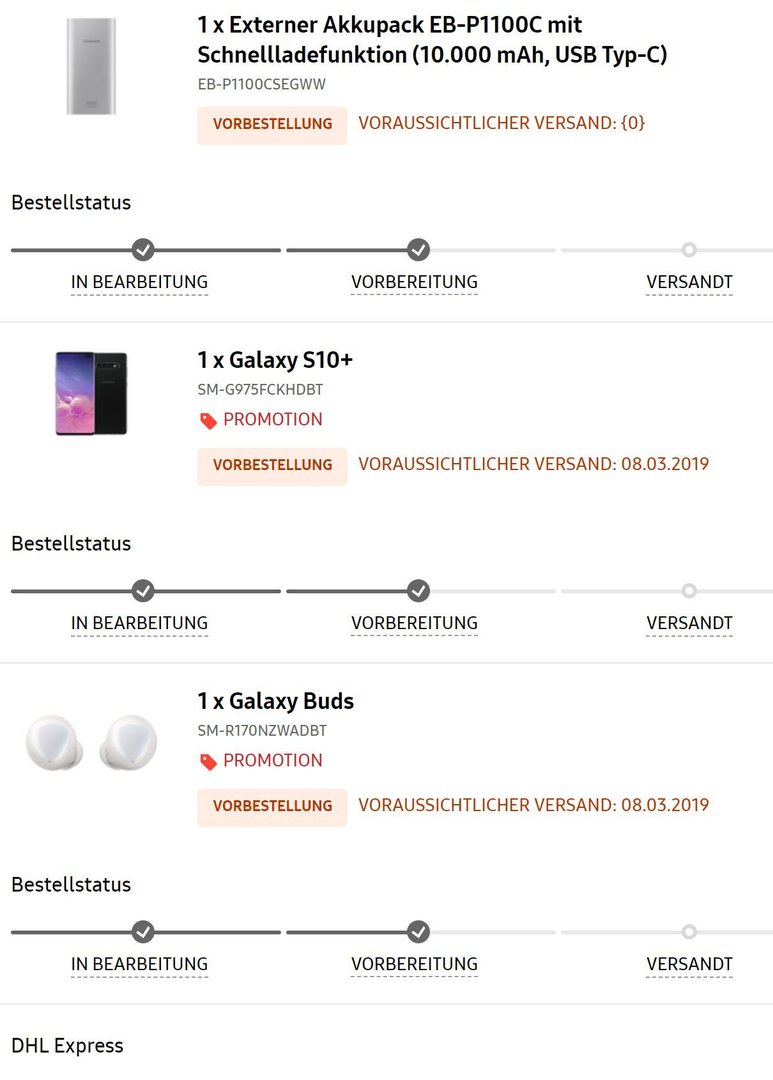Screen dimensions: 773x1080
Task: Click the red promotion tag icon under Galaxy S10+
Action: click(208, 420)
